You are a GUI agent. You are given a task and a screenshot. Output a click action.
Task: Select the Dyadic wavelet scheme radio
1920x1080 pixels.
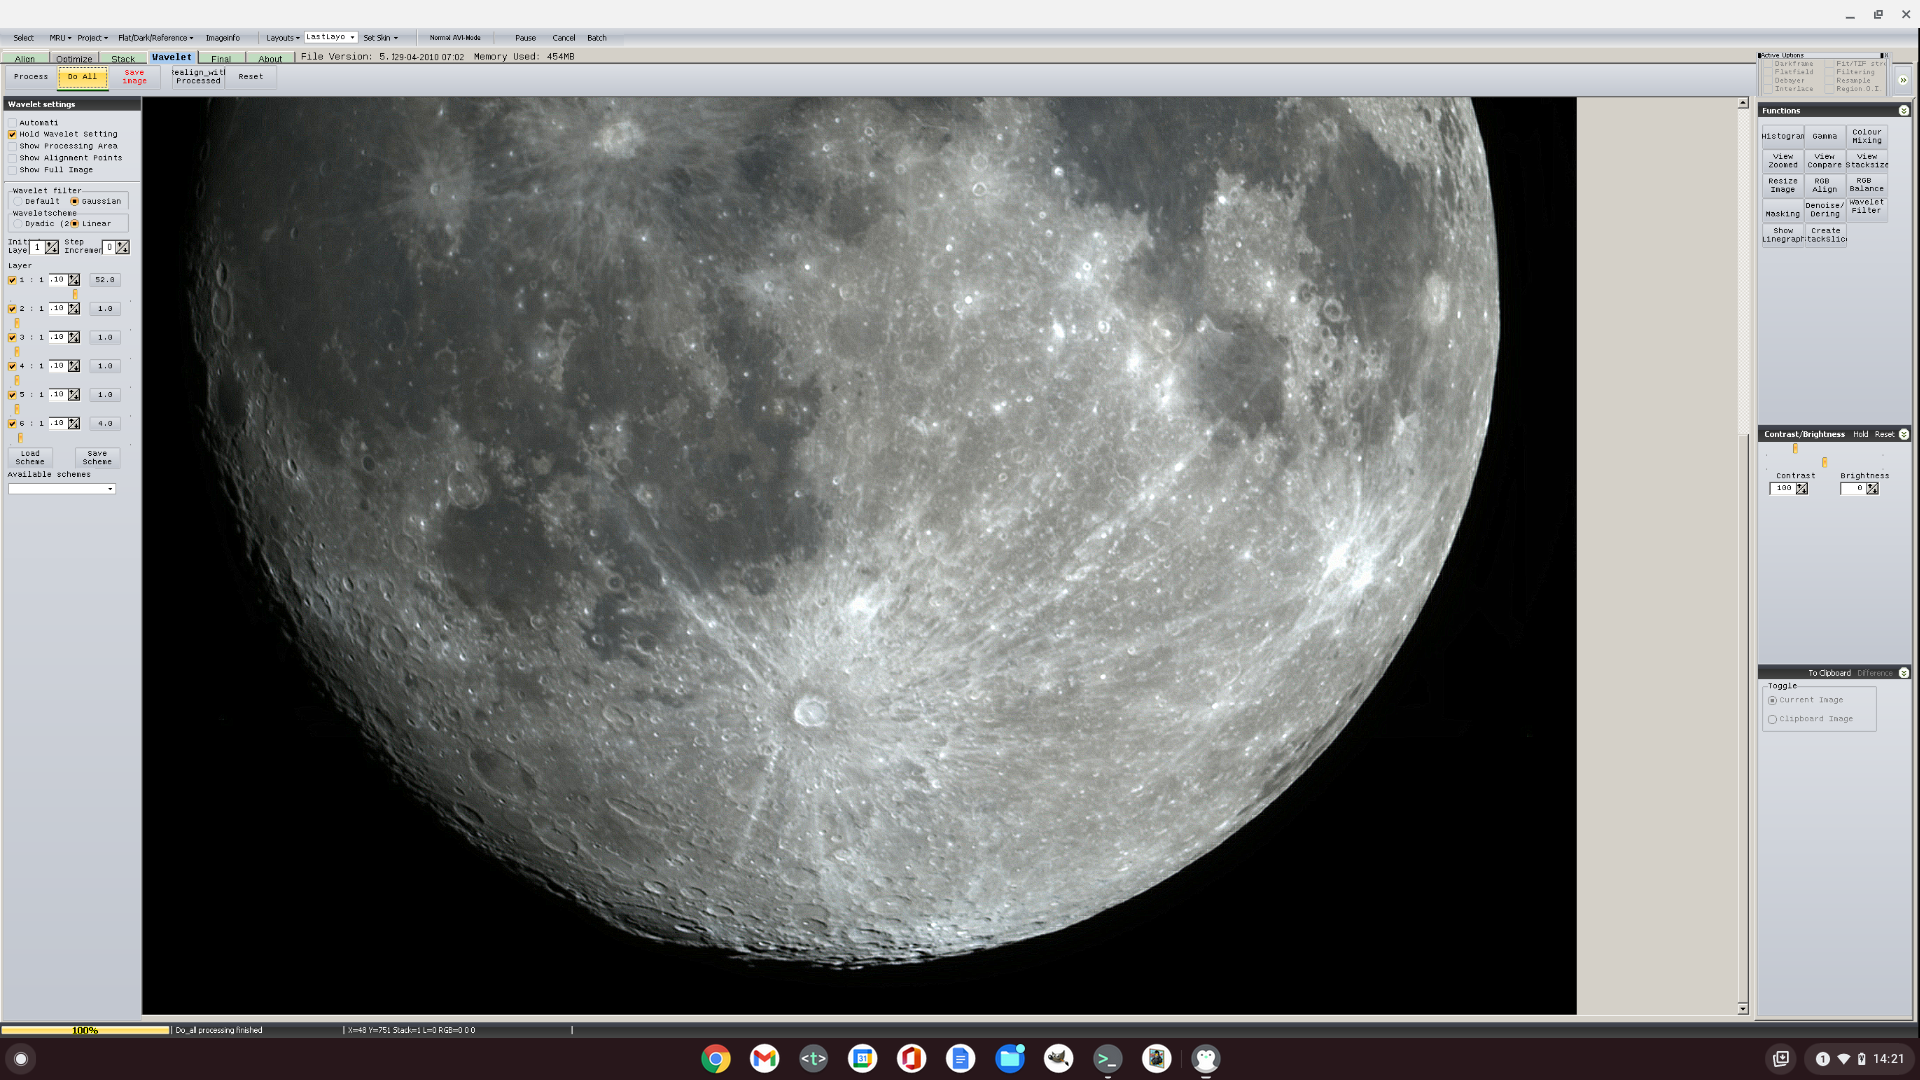click(18, 224)
